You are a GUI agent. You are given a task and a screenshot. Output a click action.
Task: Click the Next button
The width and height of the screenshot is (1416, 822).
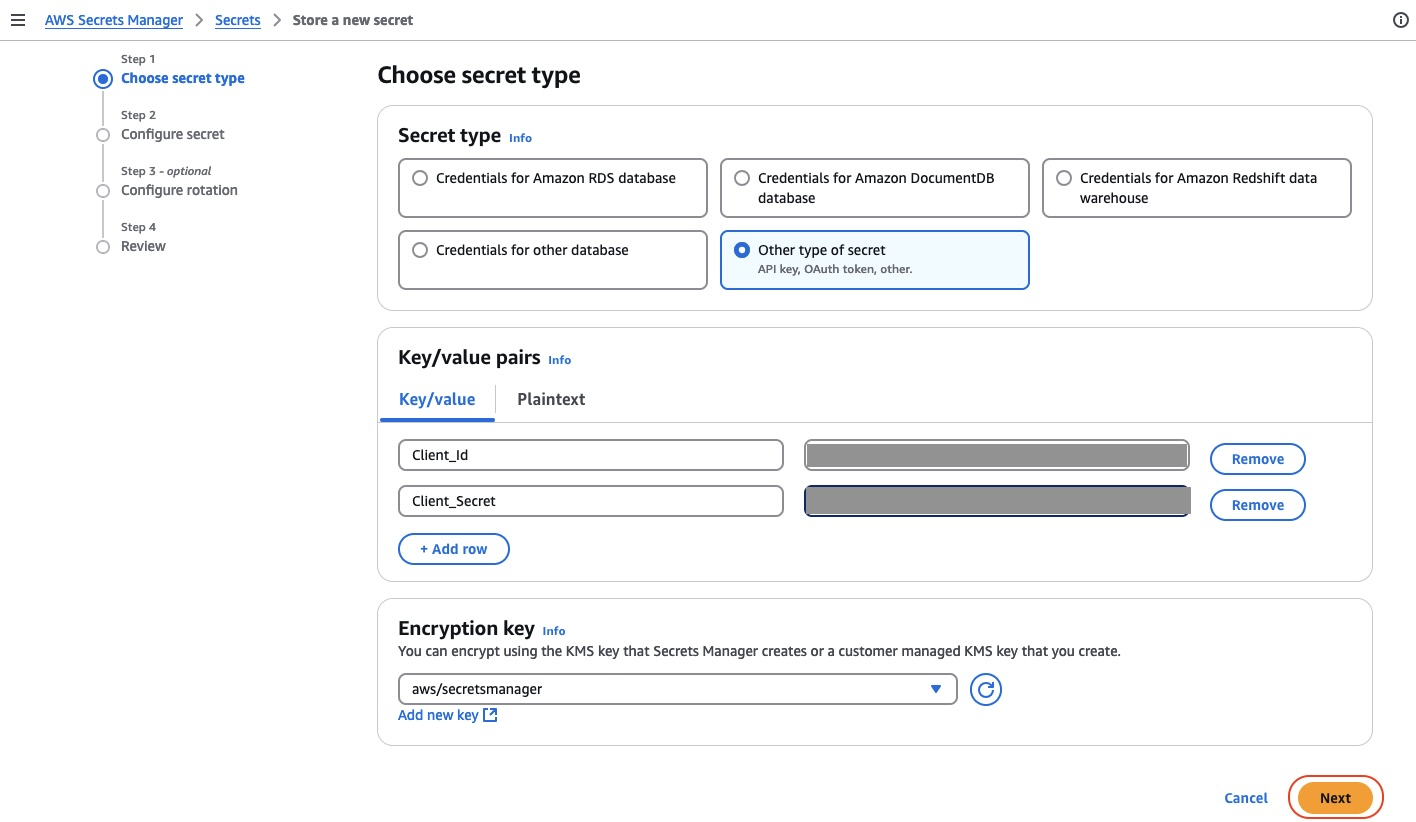pos(1335,797)
